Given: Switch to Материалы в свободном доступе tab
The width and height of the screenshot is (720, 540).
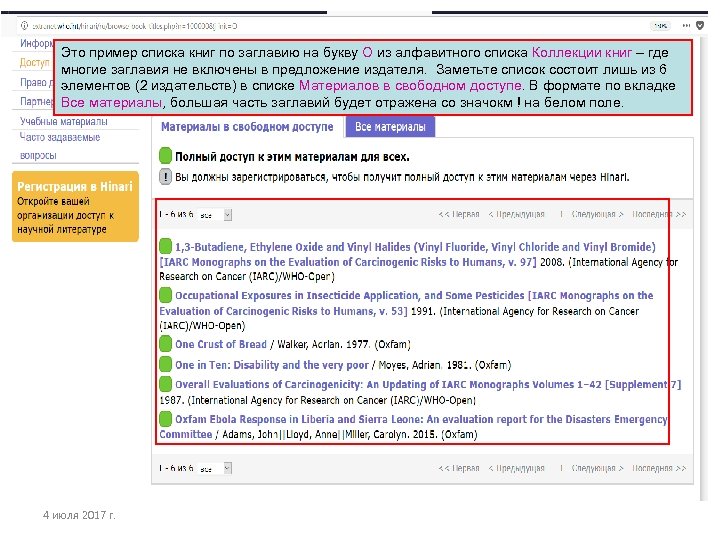Looking at the screenshot, I should point(247,127).
